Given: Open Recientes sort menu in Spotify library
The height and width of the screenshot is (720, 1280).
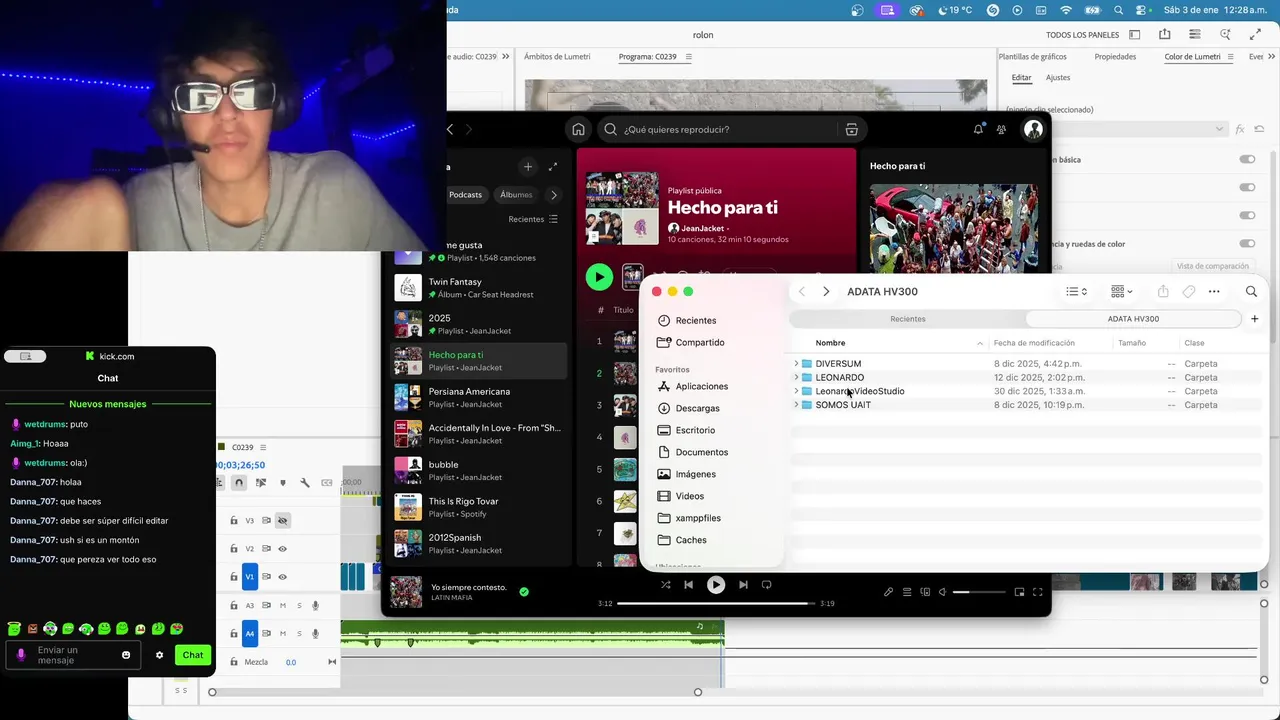Looking at the screenshot, I should (x=533, y=219).
